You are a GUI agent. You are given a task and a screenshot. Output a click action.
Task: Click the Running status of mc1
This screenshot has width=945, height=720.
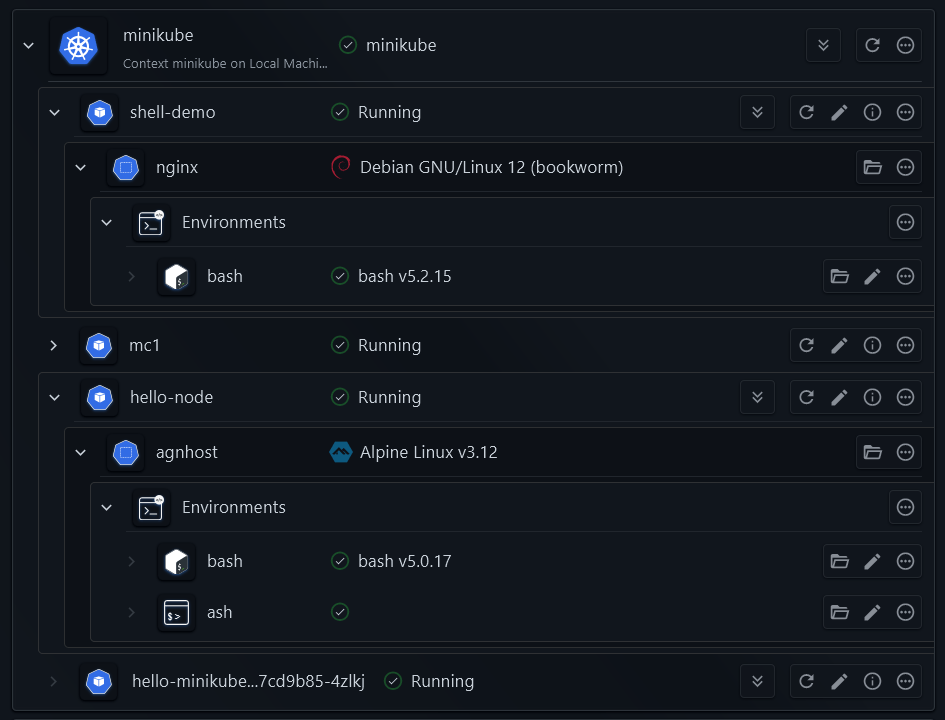389,345
